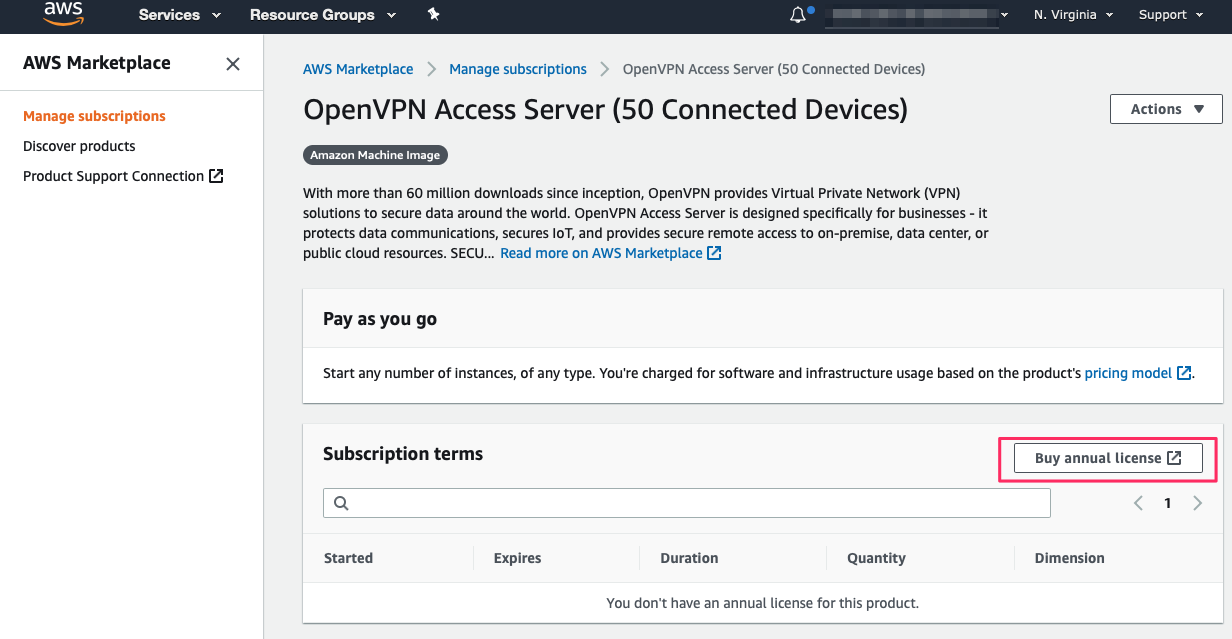Click the Pay as you go heading

(380, 319)
